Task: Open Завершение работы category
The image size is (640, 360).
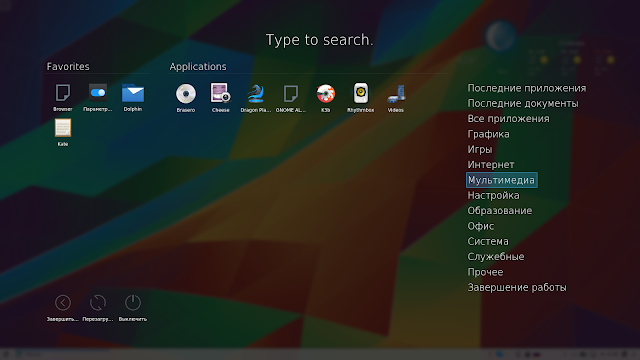Action: [x=517, y=288]
